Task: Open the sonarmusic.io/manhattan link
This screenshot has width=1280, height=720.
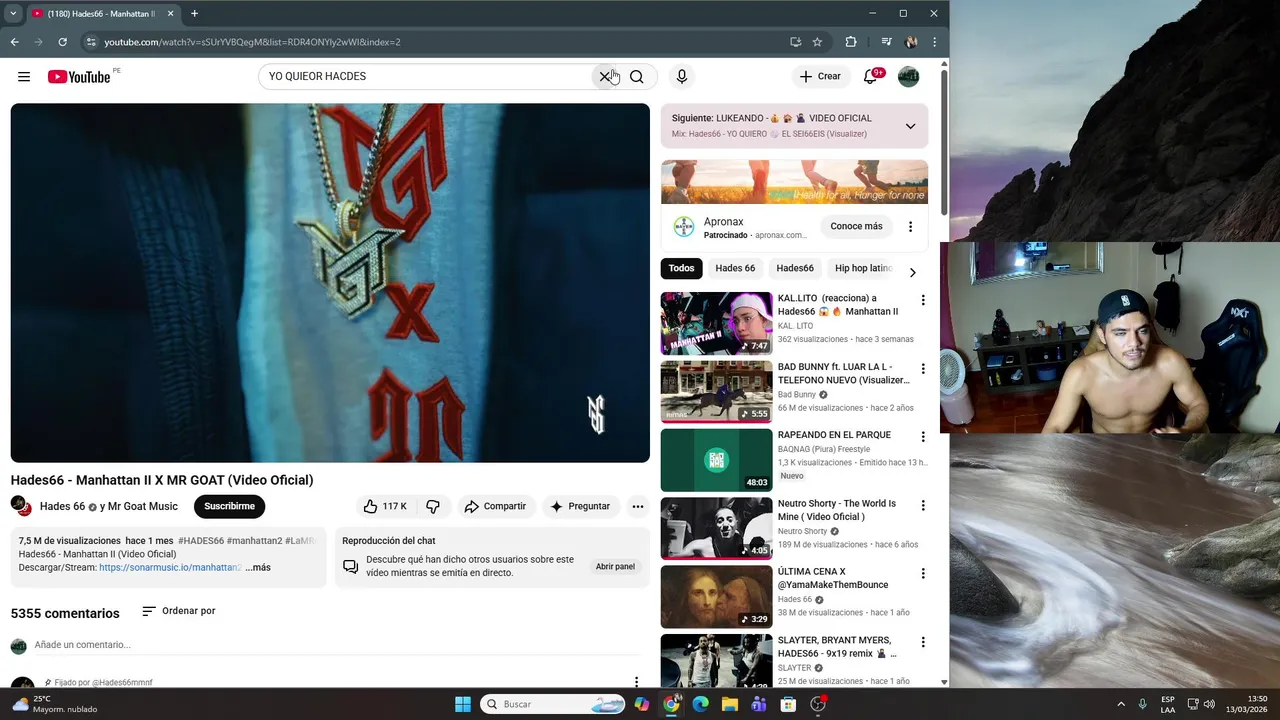Action: 170,568
